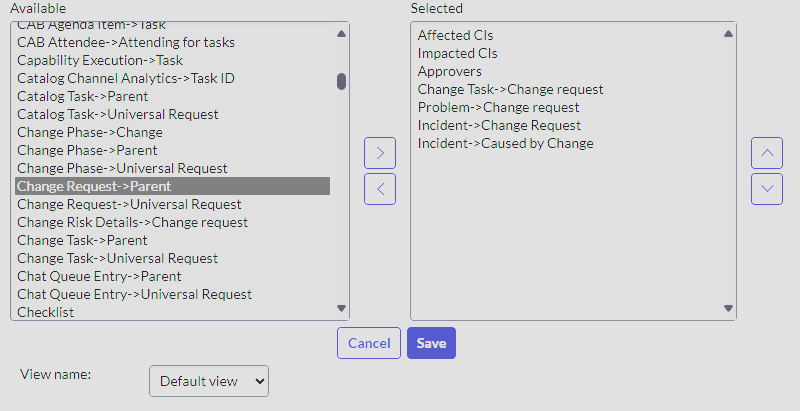Cancel the list configuration changes
The width and height of the screenshot is (800, 411).
pos(369,343)
